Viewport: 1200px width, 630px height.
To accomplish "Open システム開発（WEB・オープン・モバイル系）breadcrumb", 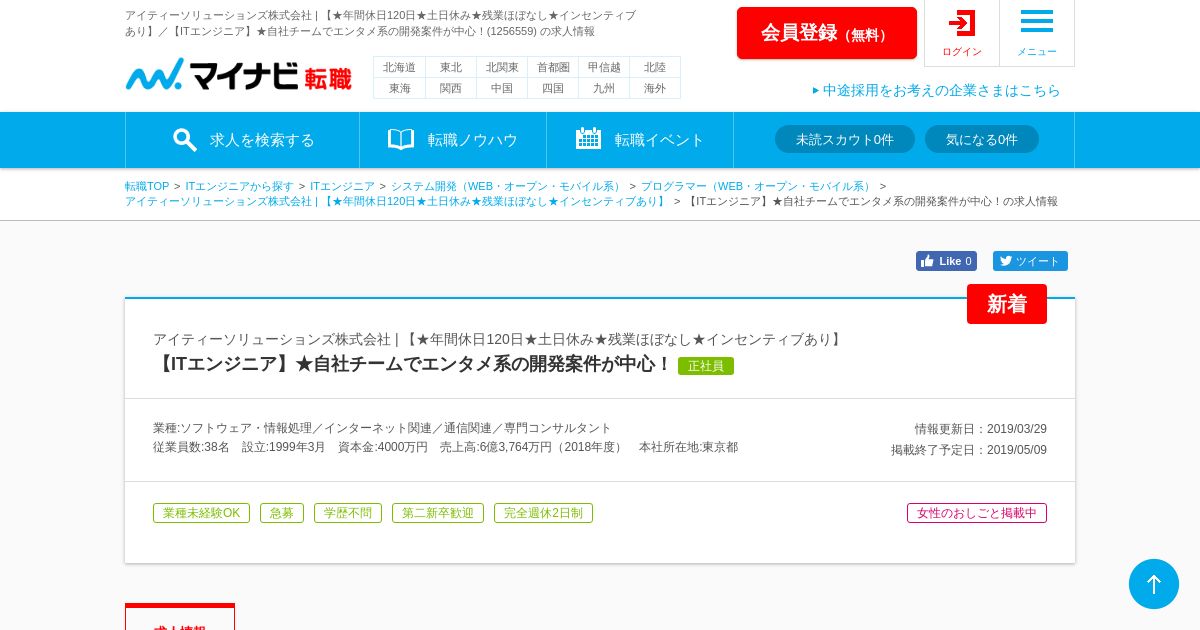I will [x=508, y=186].
